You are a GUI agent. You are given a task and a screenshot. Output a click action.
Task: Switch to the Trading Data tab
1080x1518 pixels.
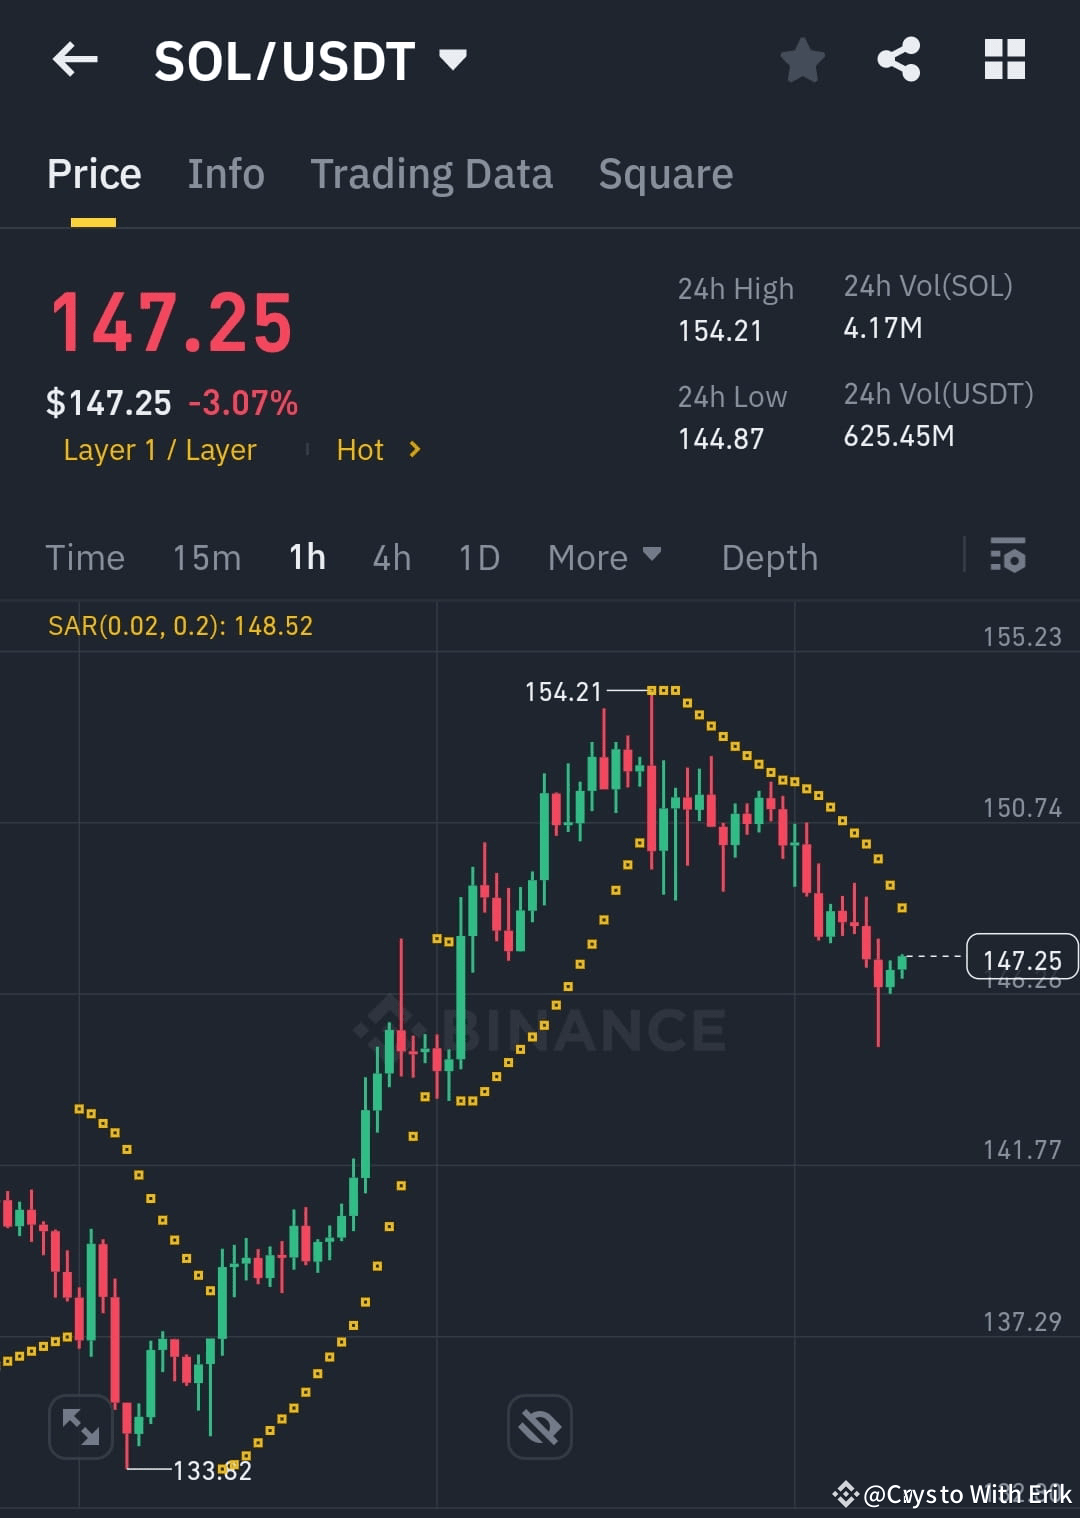pos(432,172)
